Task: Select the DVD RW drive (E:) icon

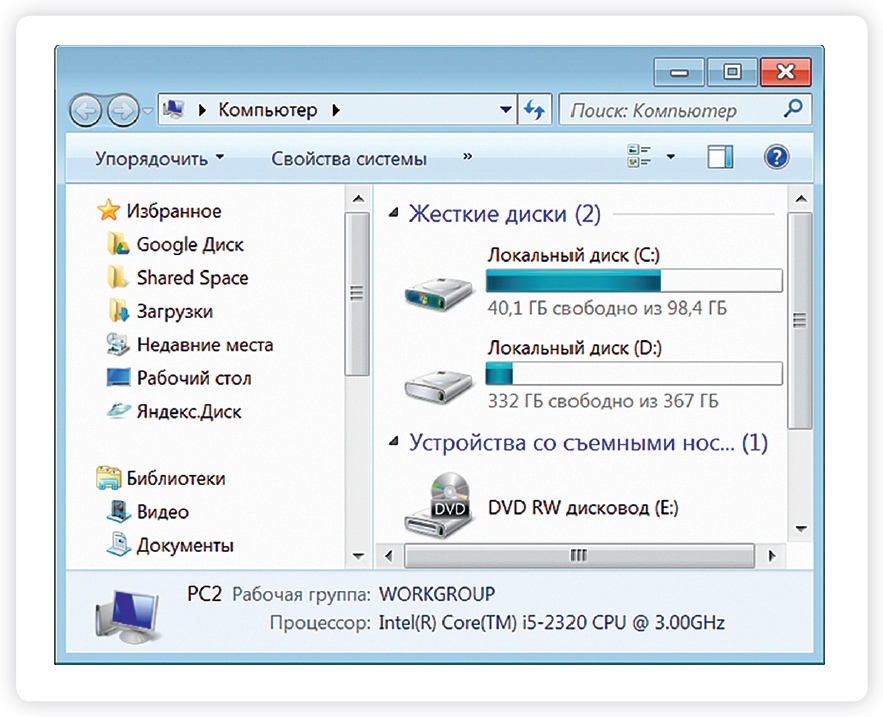Action: 438,505
